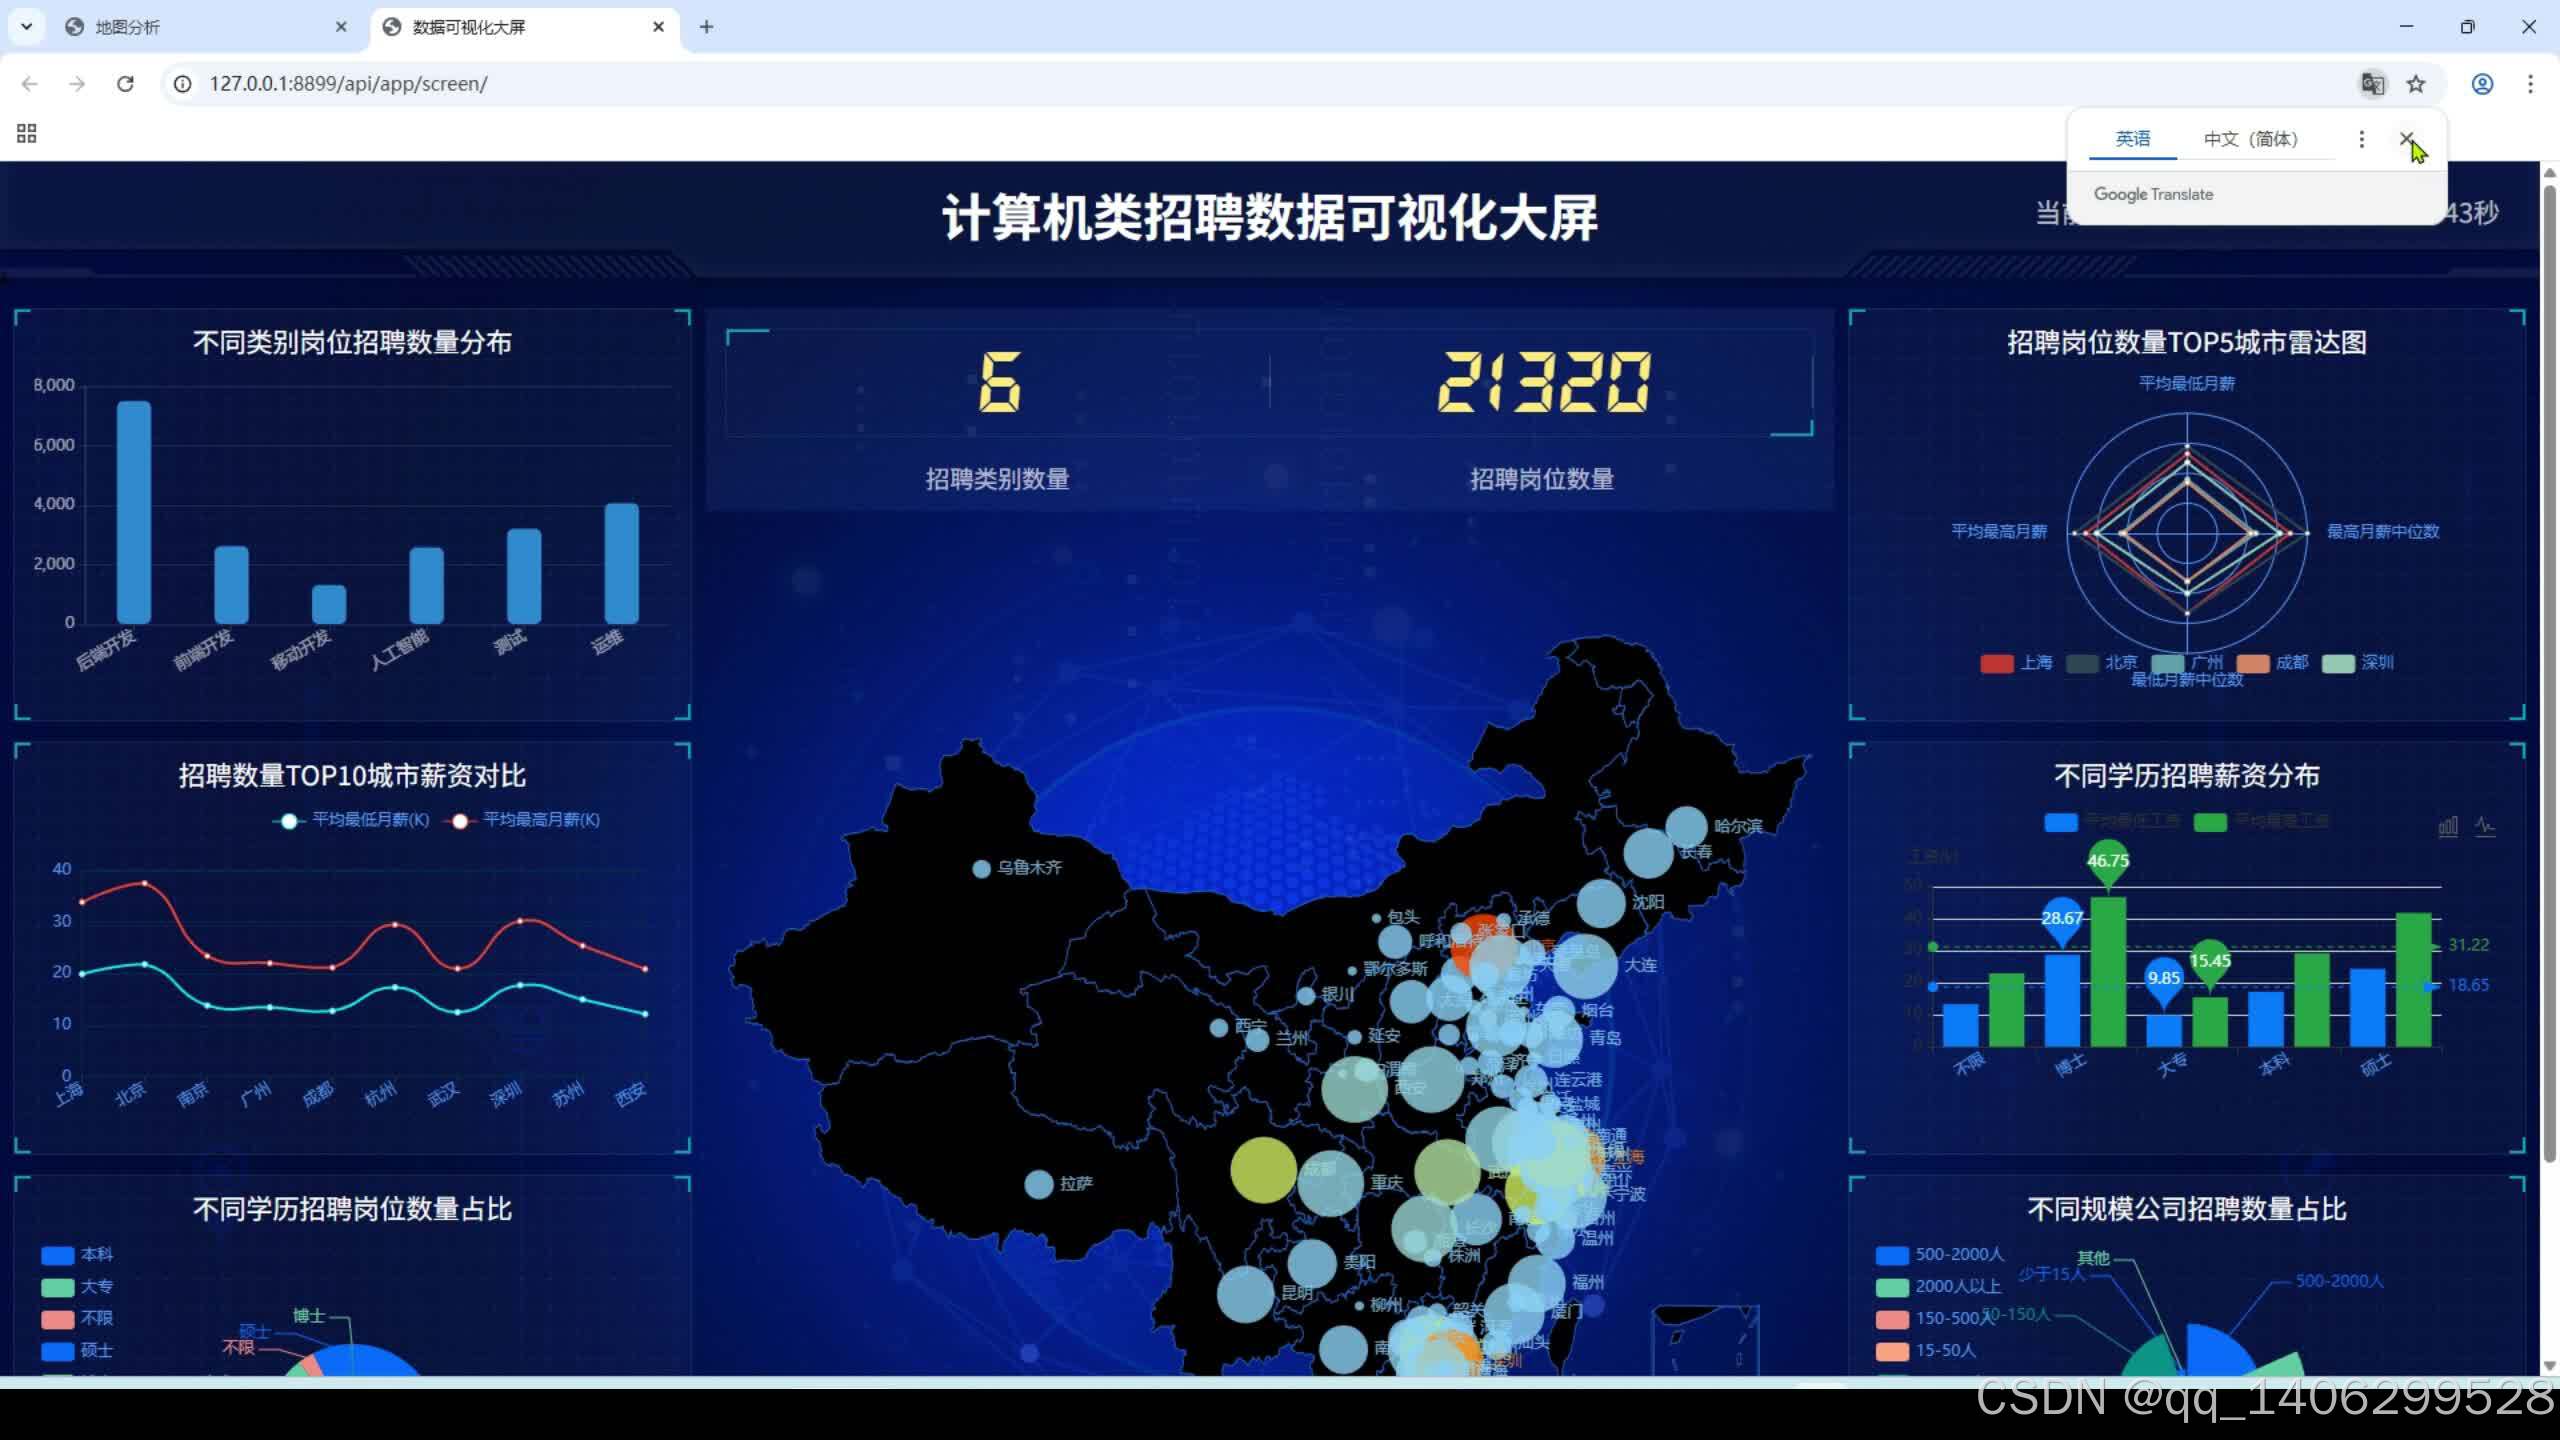
Task: Go back to the previous page
Action: 29,84
